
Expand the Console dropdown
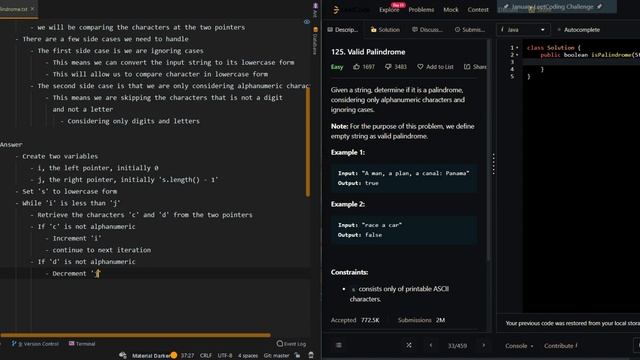tap(519, 346)
